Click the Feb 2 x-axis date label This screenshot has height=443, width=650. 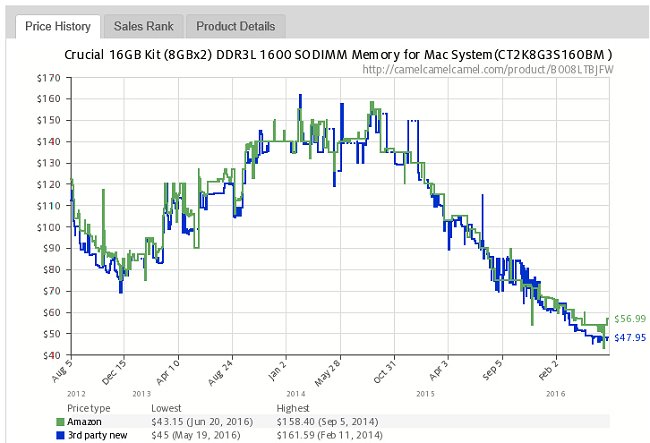click(x=547, y=370)
